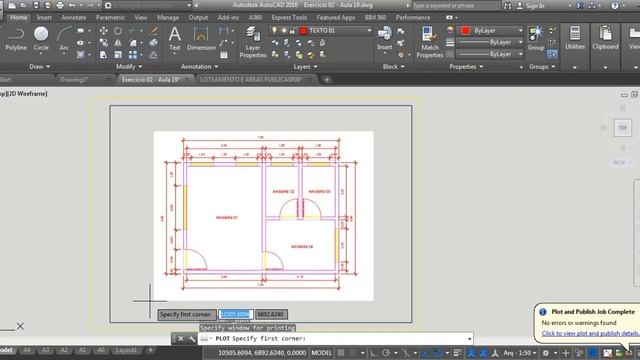Click the red object color swatch in Properties
640x360 pixels.
465,31
